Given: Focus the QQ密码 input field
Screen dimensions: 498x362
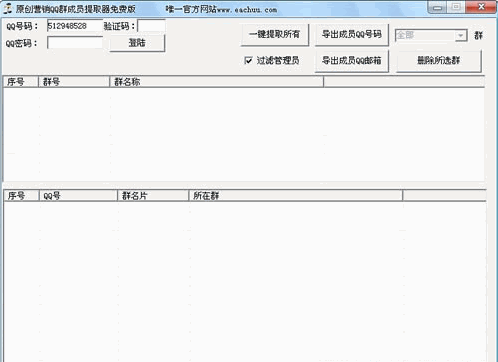Looking at the screenshot, I should click(x=75, y=43).
